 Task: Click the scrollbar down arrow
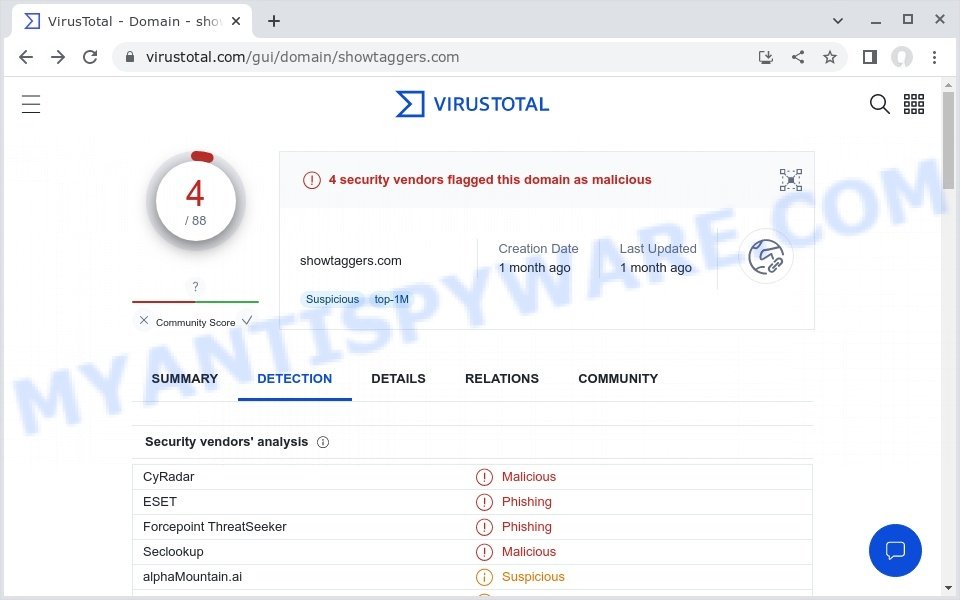(x=948, y=588)
